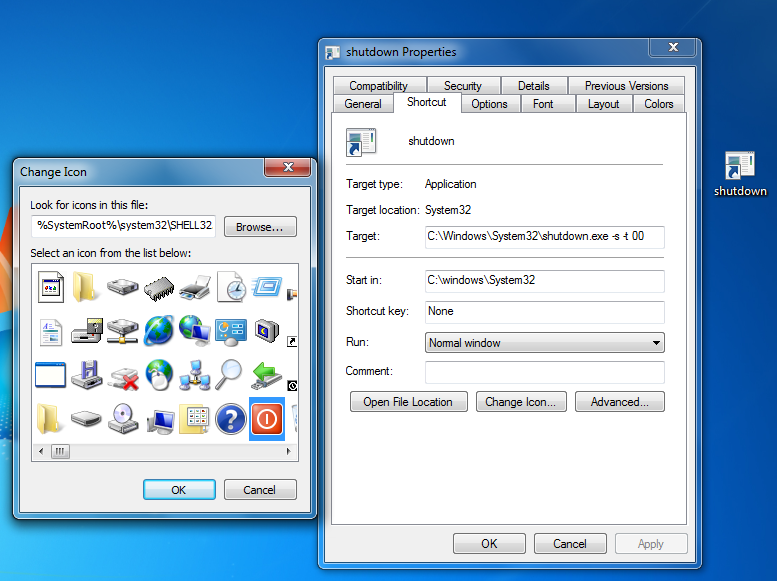Close the Change Icon dialog
Viewport: 777px width, 581px height.
click(x=288, y=167)
